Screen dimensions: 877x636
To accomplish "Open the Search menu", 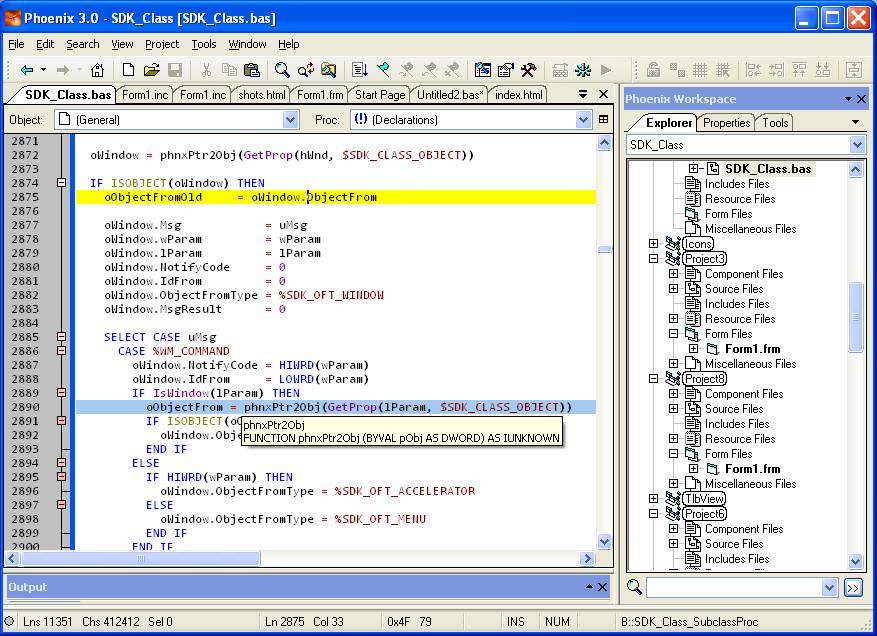I will coord(83,44).
